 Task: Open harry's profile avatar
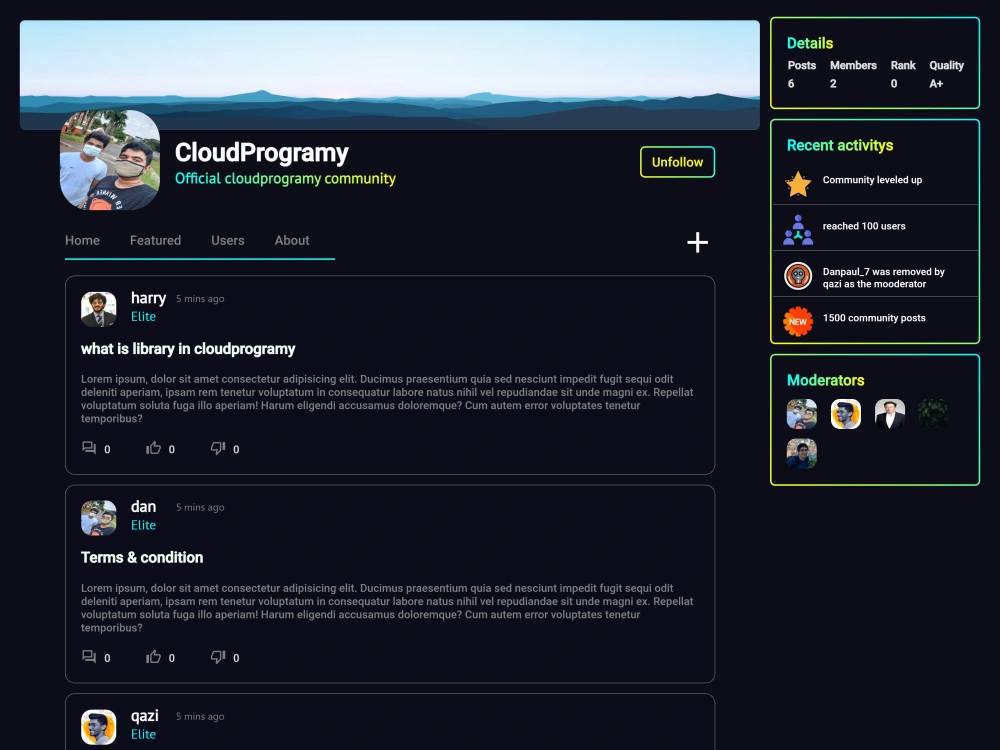click(x=99, y=309)
